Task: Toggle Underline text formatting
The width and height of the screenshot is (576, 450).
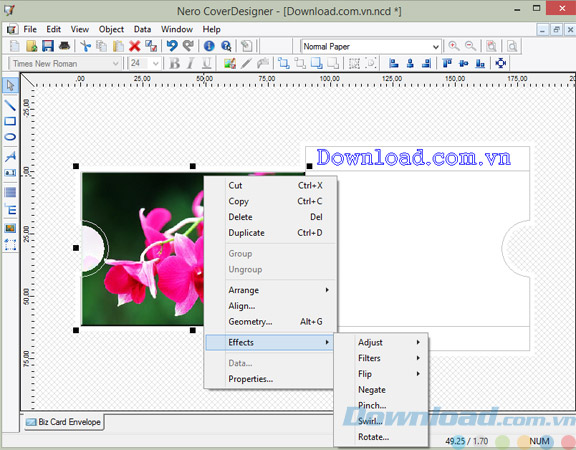Action: pos(207,64)
